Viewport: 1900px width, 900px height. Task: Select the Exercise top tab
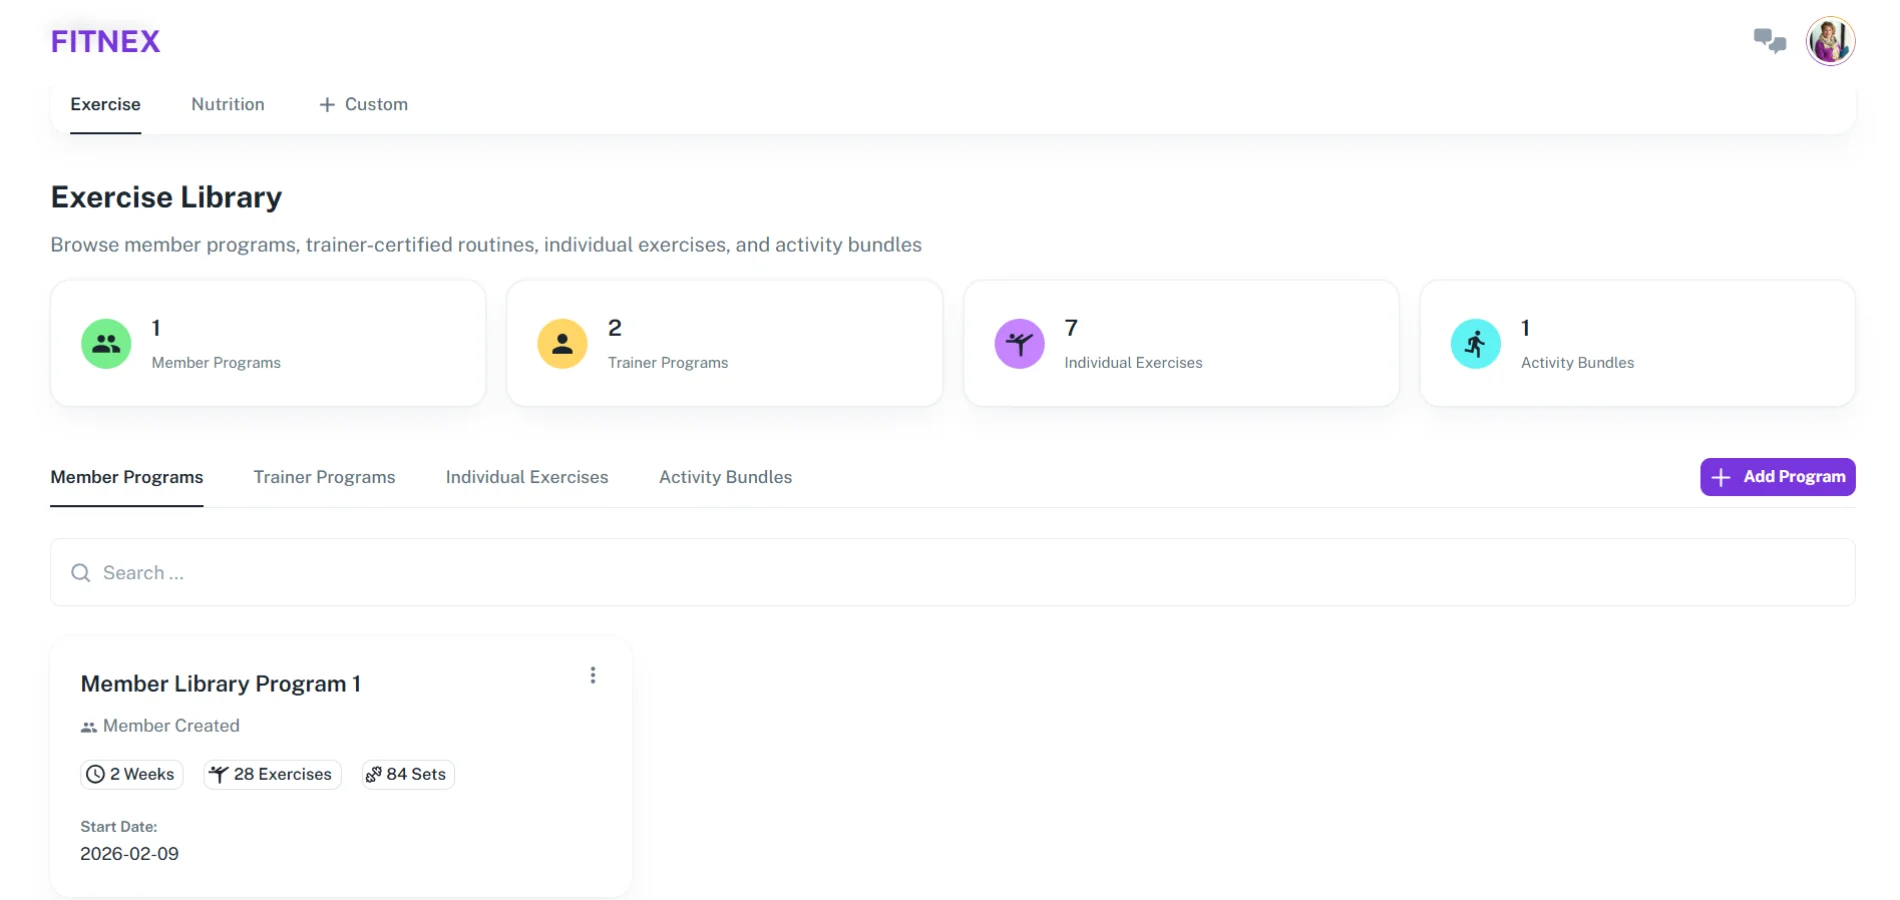(x=105, y=104)
